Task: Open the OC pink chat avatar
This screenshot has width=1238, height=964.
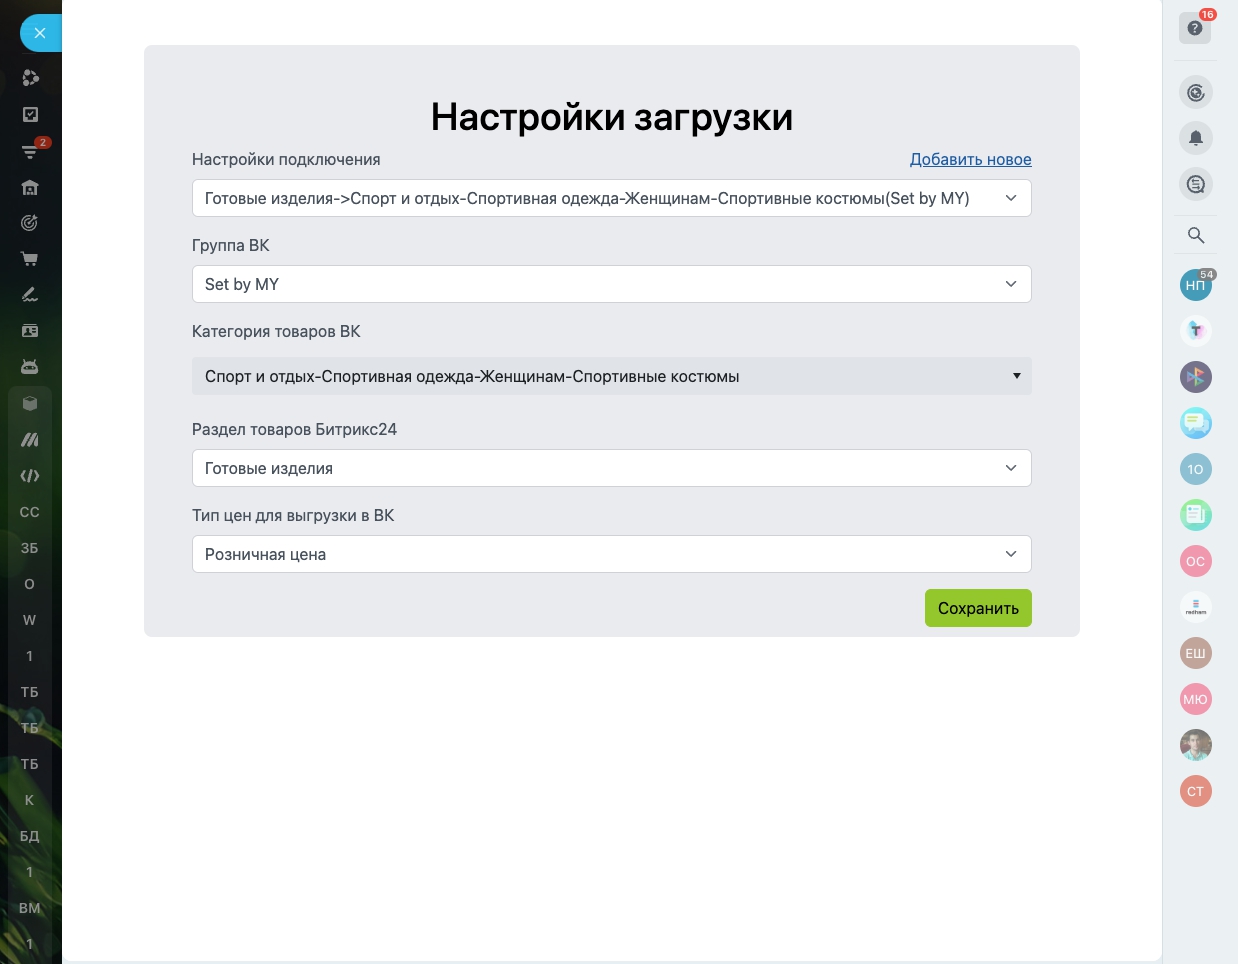Action: (x=1196, y=561)
